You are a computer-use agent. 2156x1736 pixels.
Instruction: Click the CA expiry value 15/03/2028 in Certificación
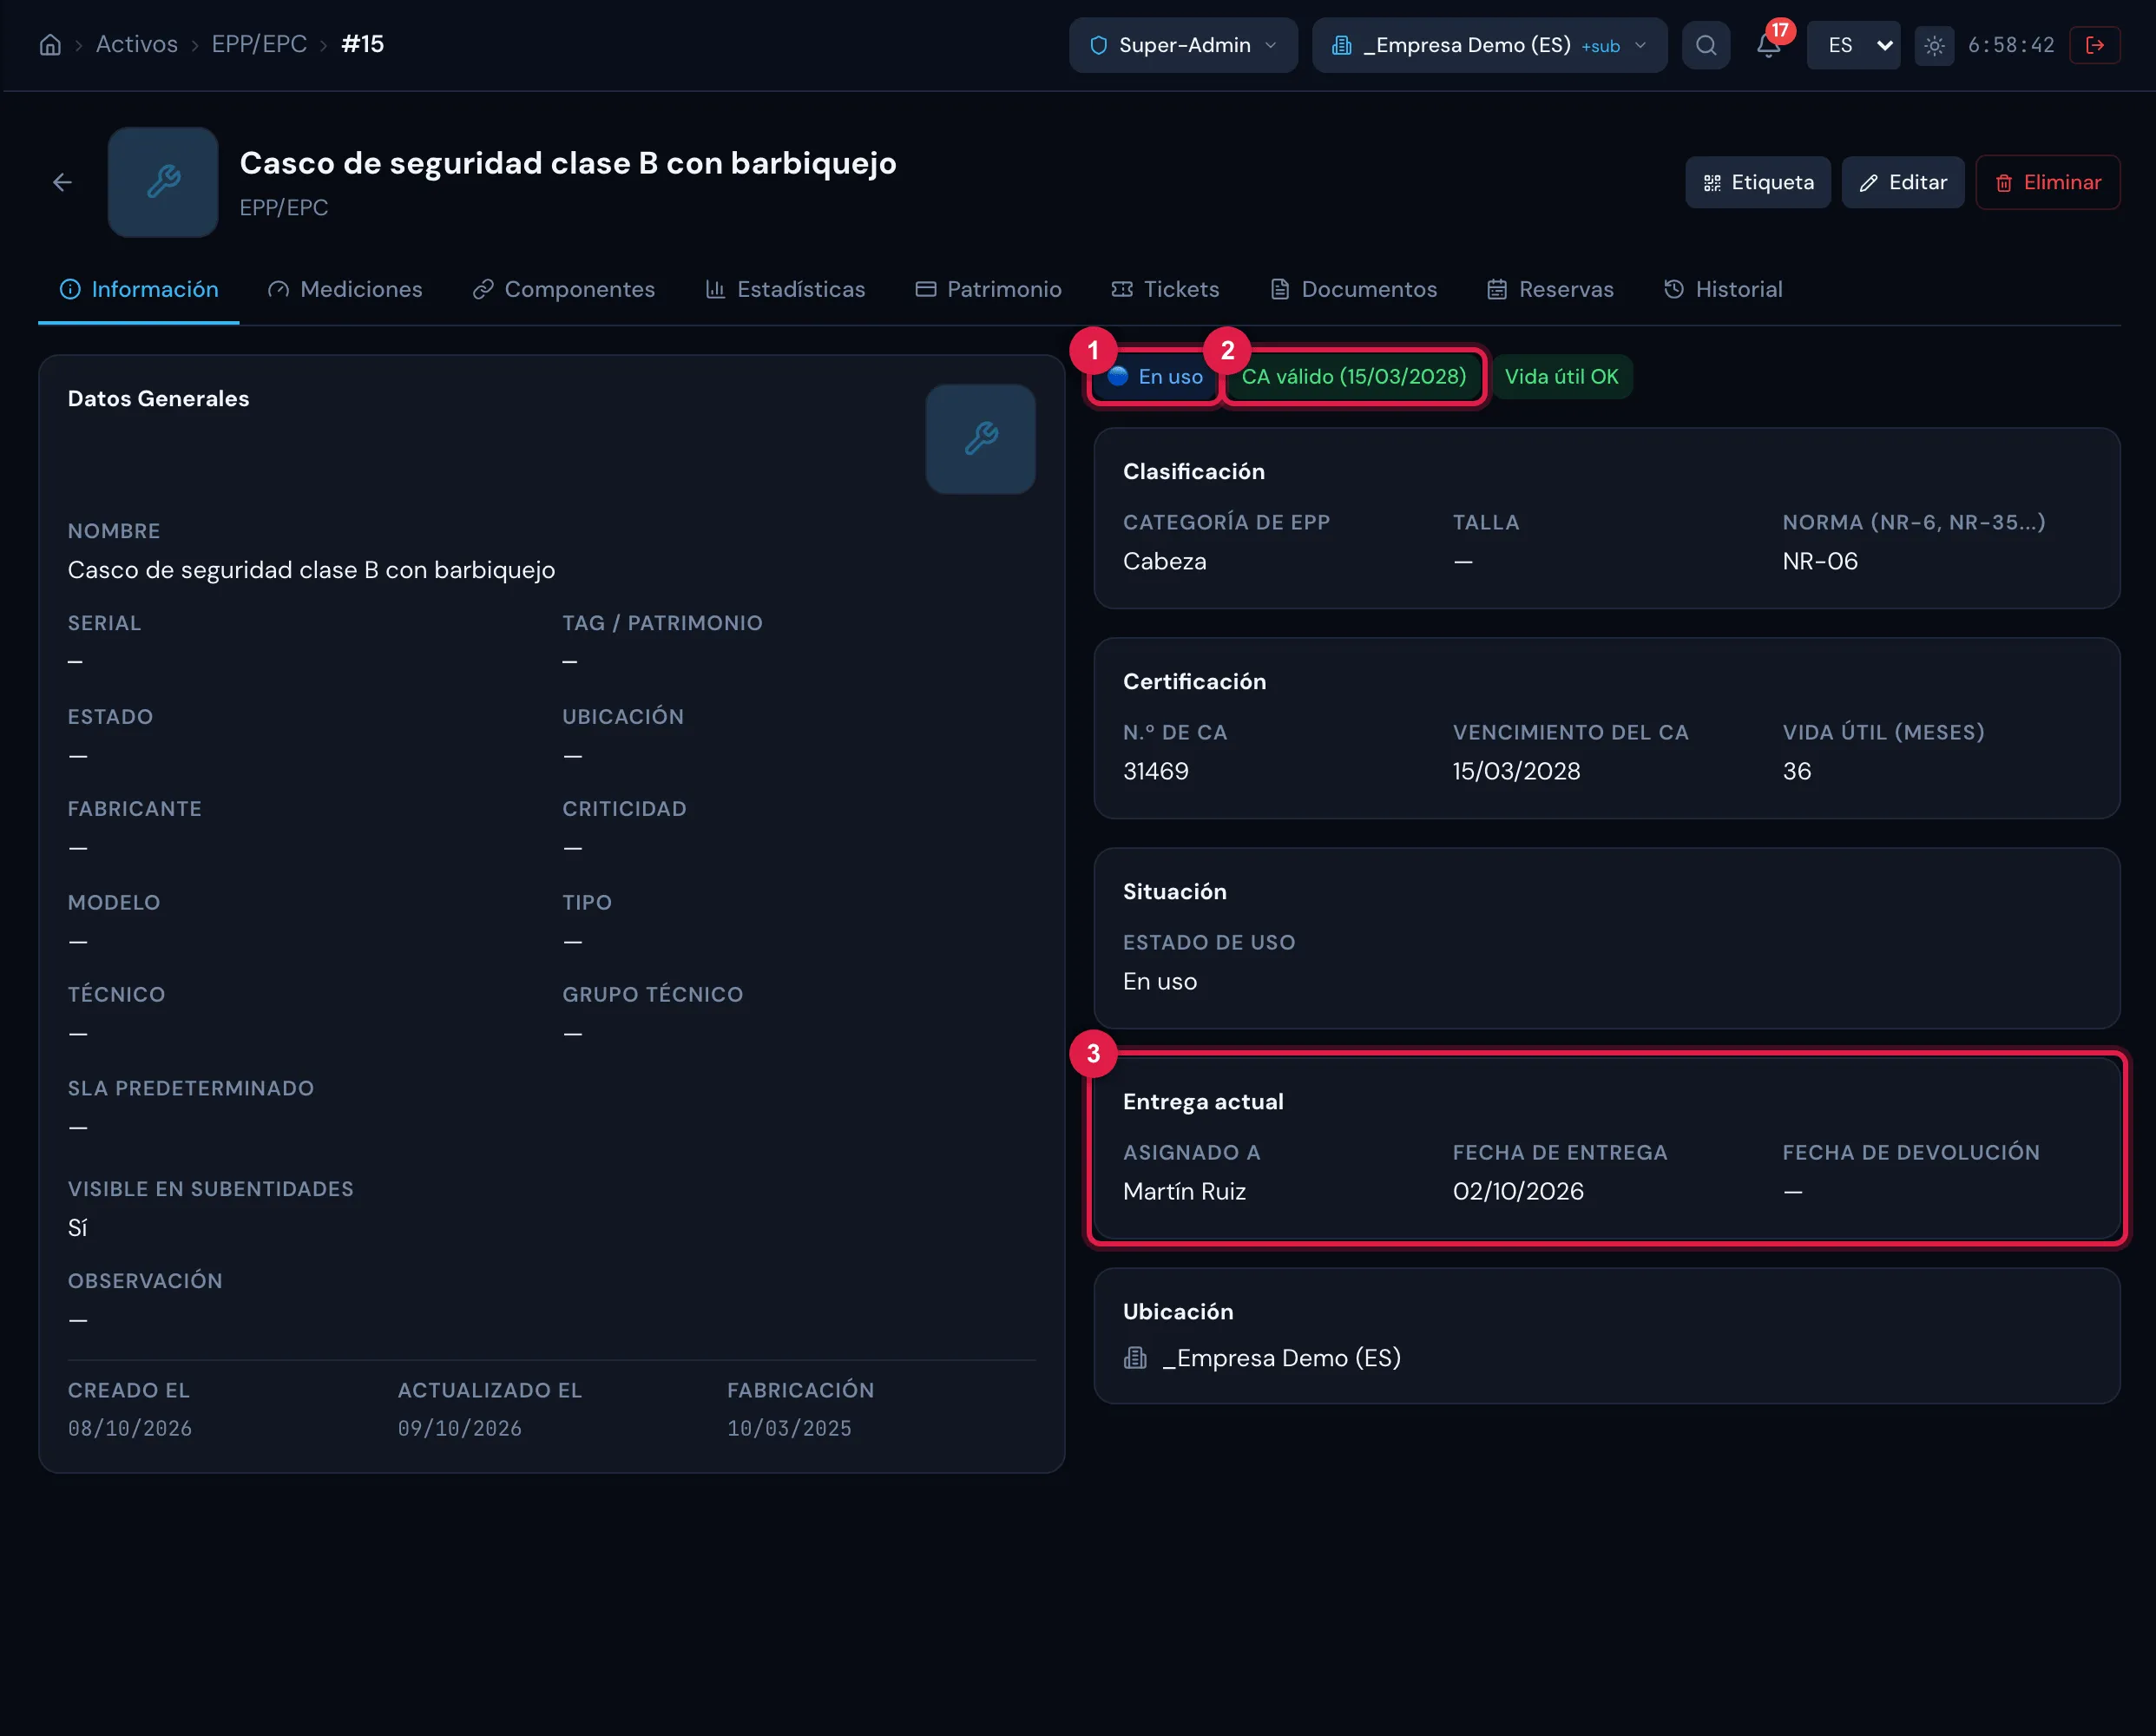click(1517, 771)
